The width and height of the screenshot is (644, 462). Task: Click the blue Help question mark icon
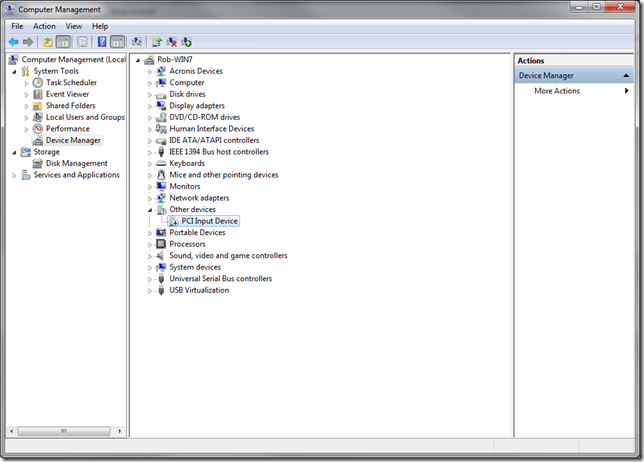[102, 42]
